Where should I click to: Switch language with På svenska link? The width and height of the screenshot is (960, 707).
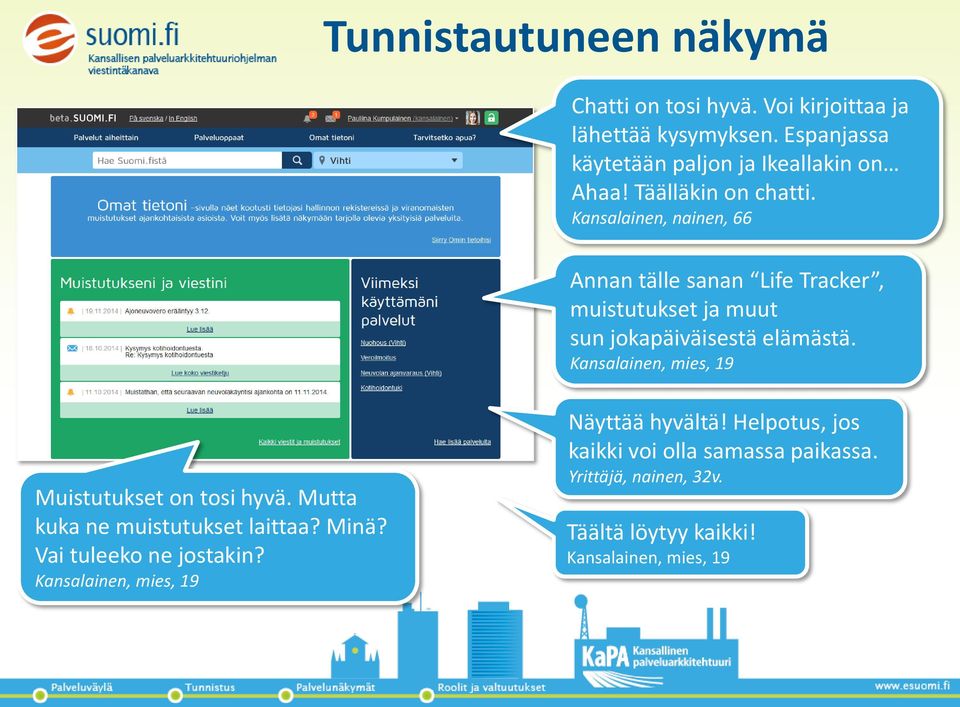point(146,118)
